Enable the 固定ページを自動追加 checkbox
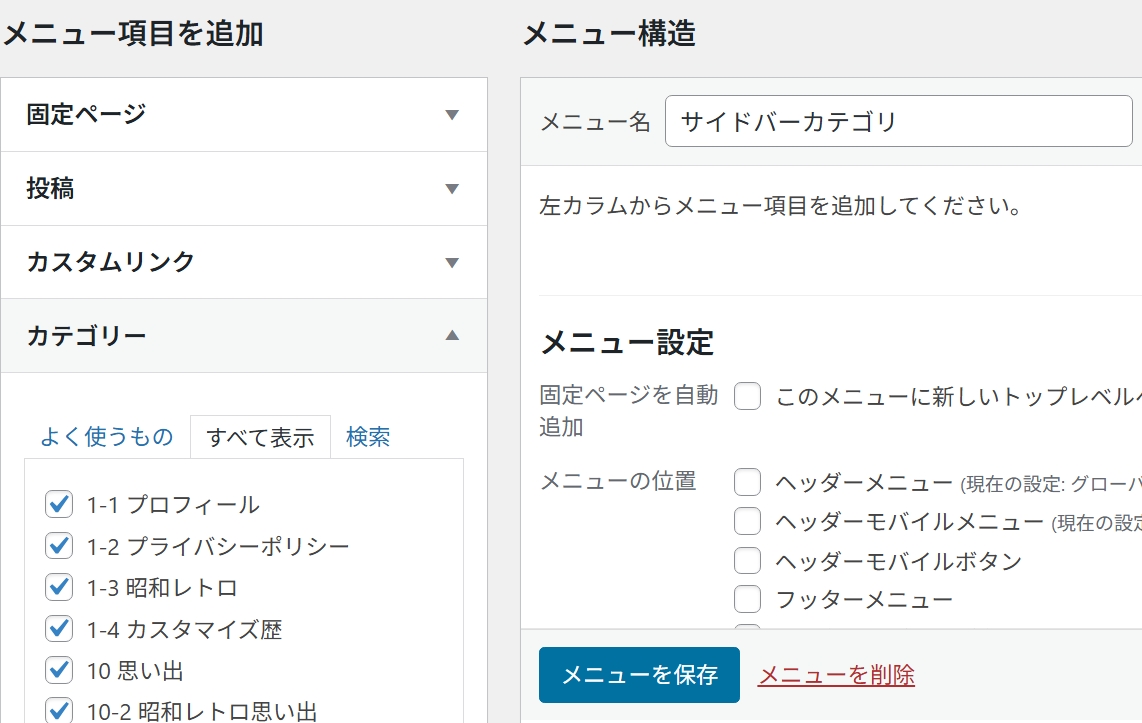This screenshot has width=1142, height=723. click(x=746, y=397)
